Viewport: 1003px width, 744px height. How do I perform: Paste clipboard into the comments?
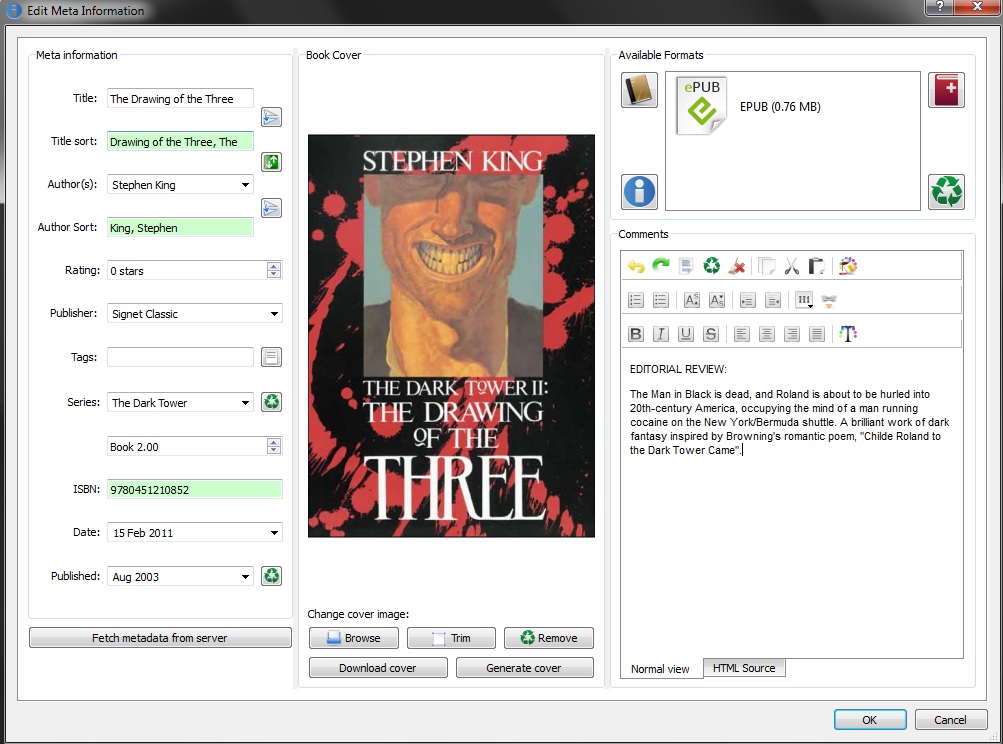pos(816,266)
